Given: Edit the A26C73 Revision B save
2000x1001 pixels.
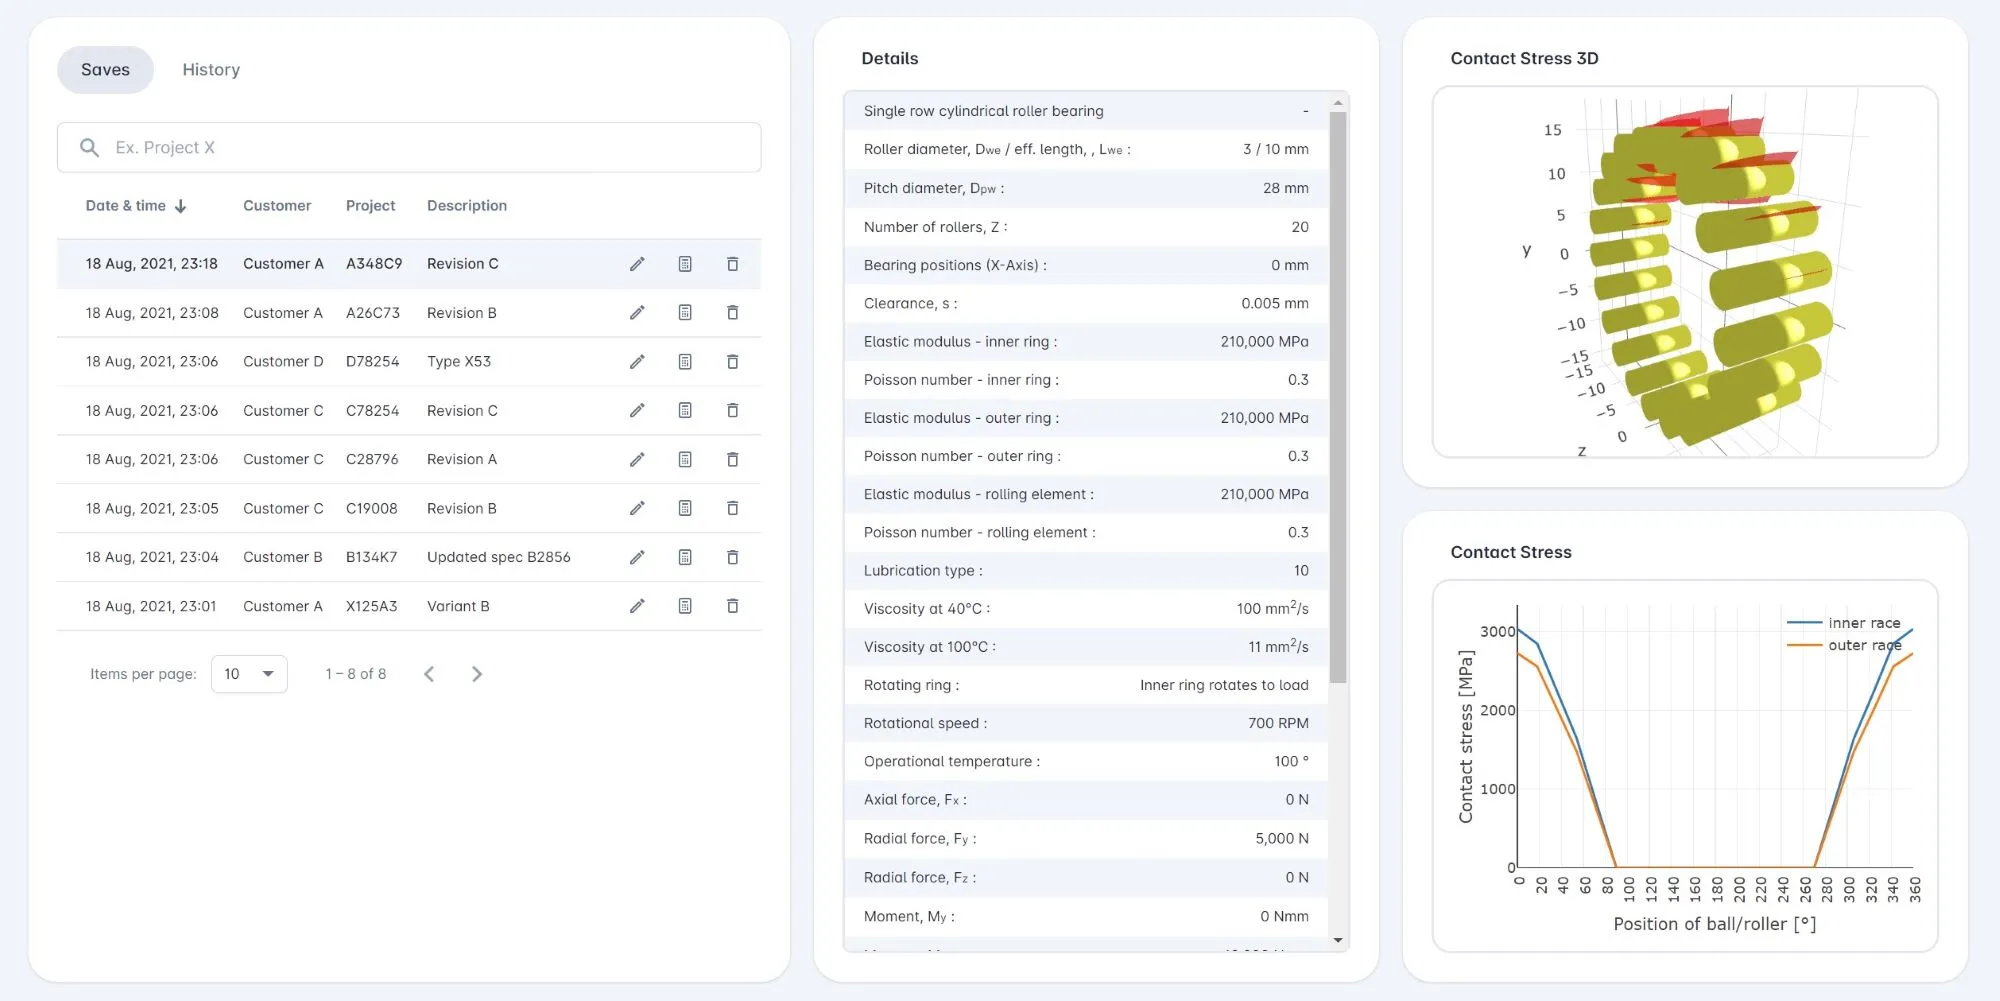Looking at the screenshot, I should point(637,313).
